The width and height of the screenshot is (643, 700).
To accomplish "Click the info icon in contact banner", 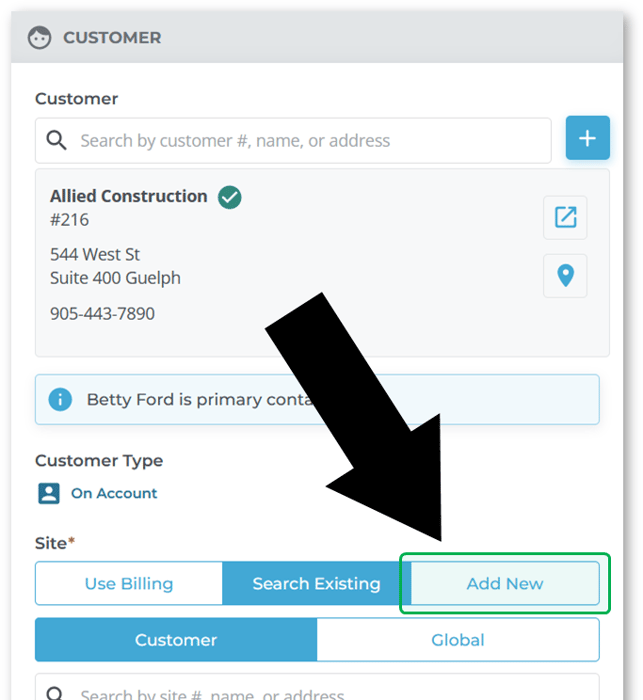I will click(60, 400).
